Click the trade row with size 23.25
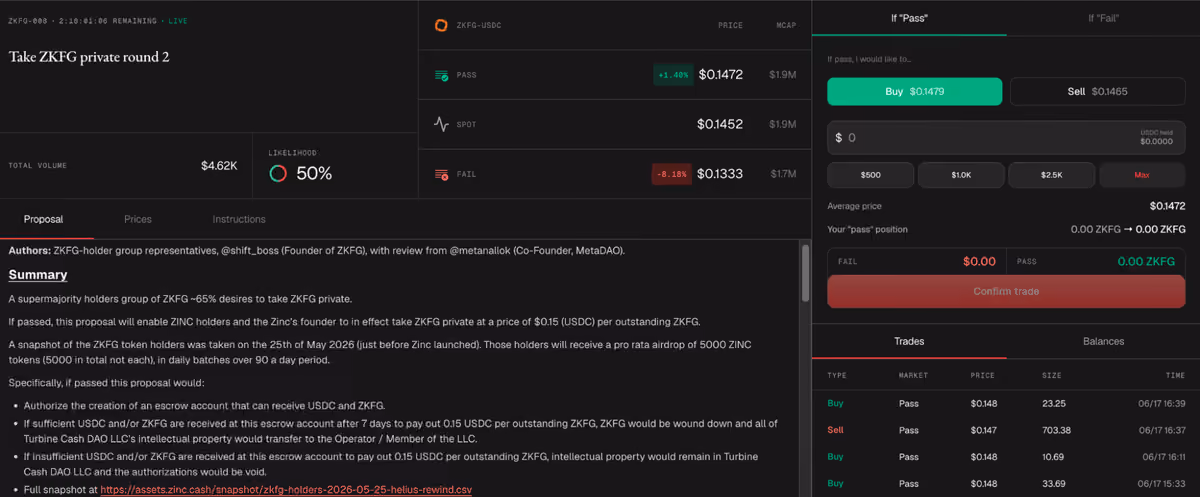The image size is (1200, 497). point(1006,403)
